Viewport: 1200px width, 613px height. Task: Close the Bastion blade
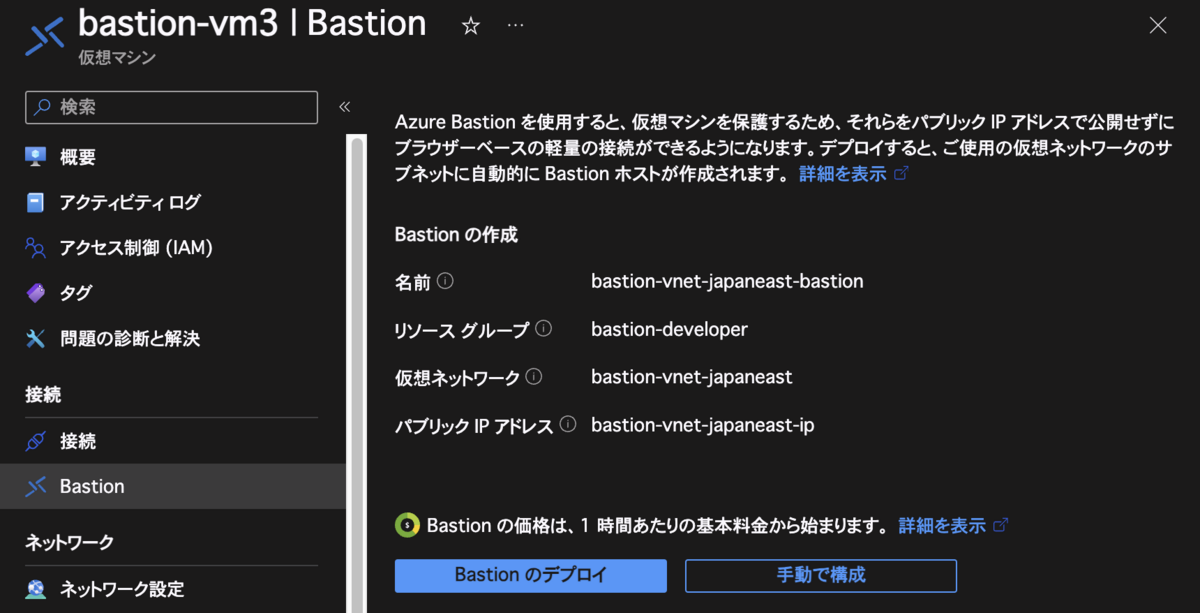pyautogui.click(x=1158, y=26)
